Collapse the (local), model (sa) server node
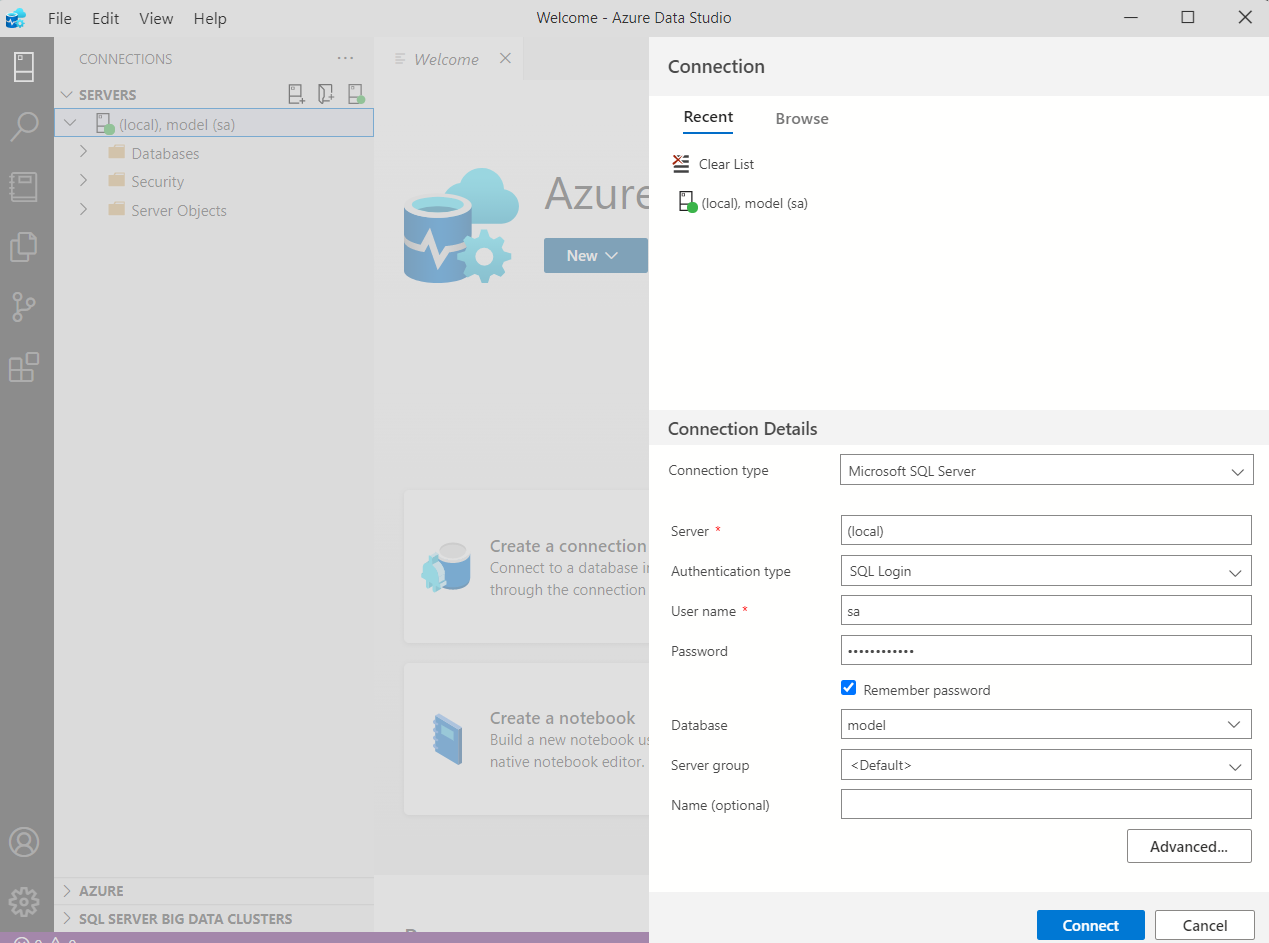 (69, 123)
